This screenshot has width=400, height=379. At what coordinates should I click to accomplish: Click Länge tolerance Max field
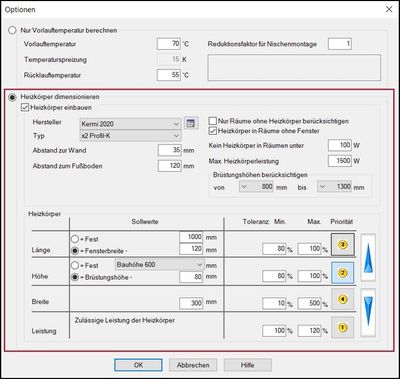pyautogui.click(x=309, y=249)
